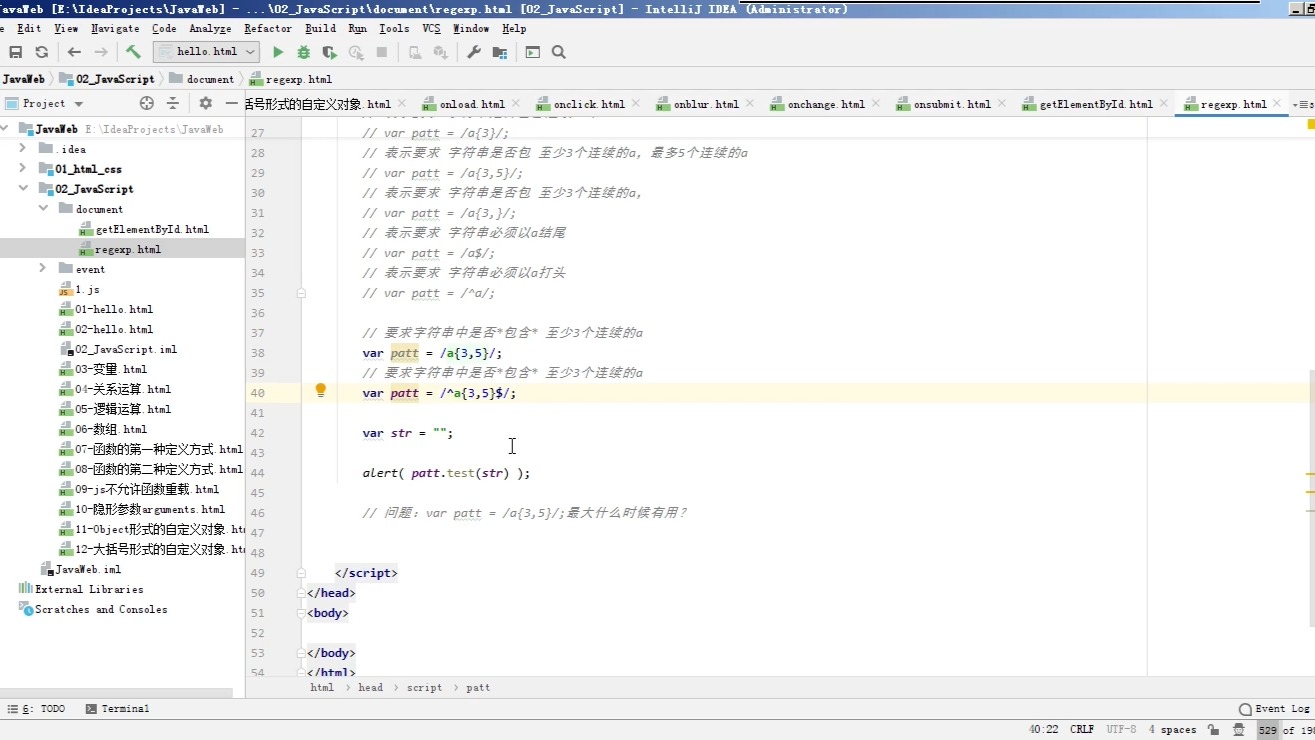
Task: Open the Refactor menu
Action: 268,29
